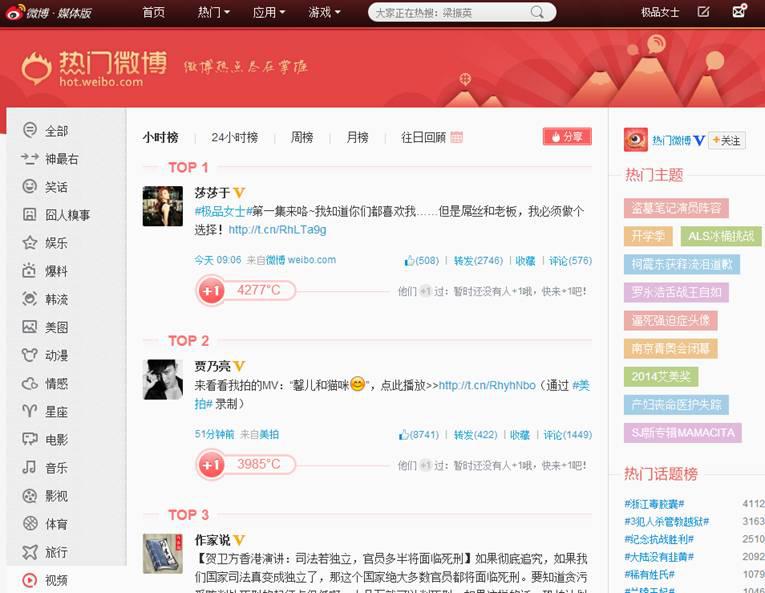
Task: Open 莎莎于 profile avatar
Action: (x=162, y=206)
